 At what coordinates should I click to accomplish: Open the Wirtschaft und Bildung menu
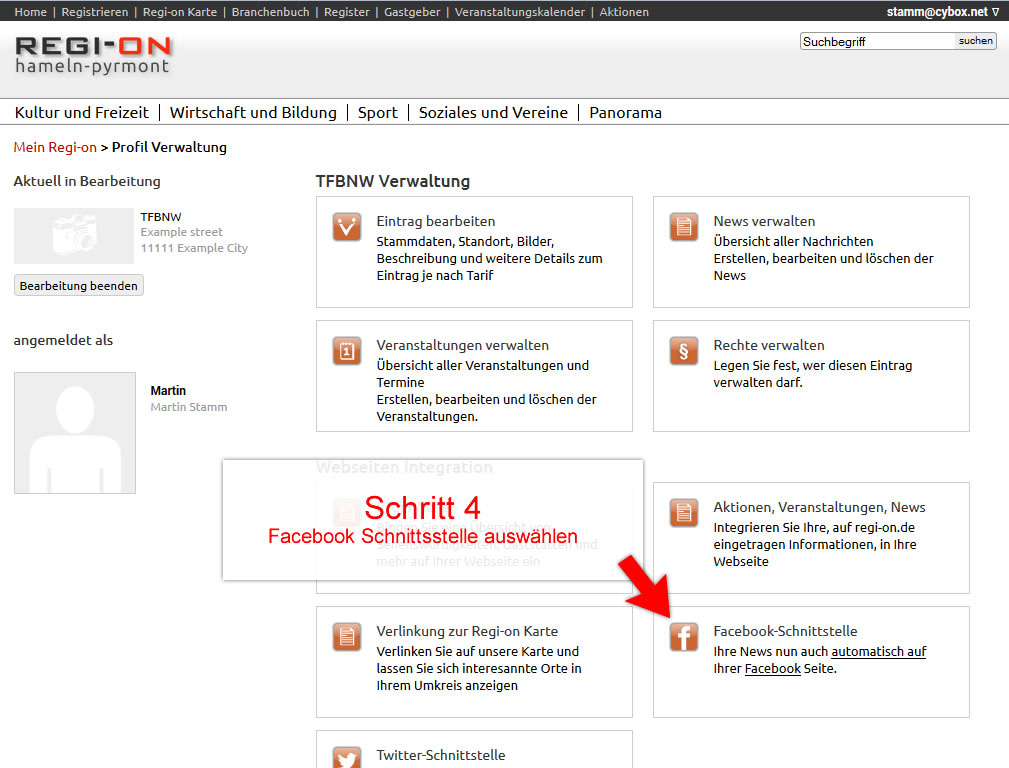click(x=253, y=113)
